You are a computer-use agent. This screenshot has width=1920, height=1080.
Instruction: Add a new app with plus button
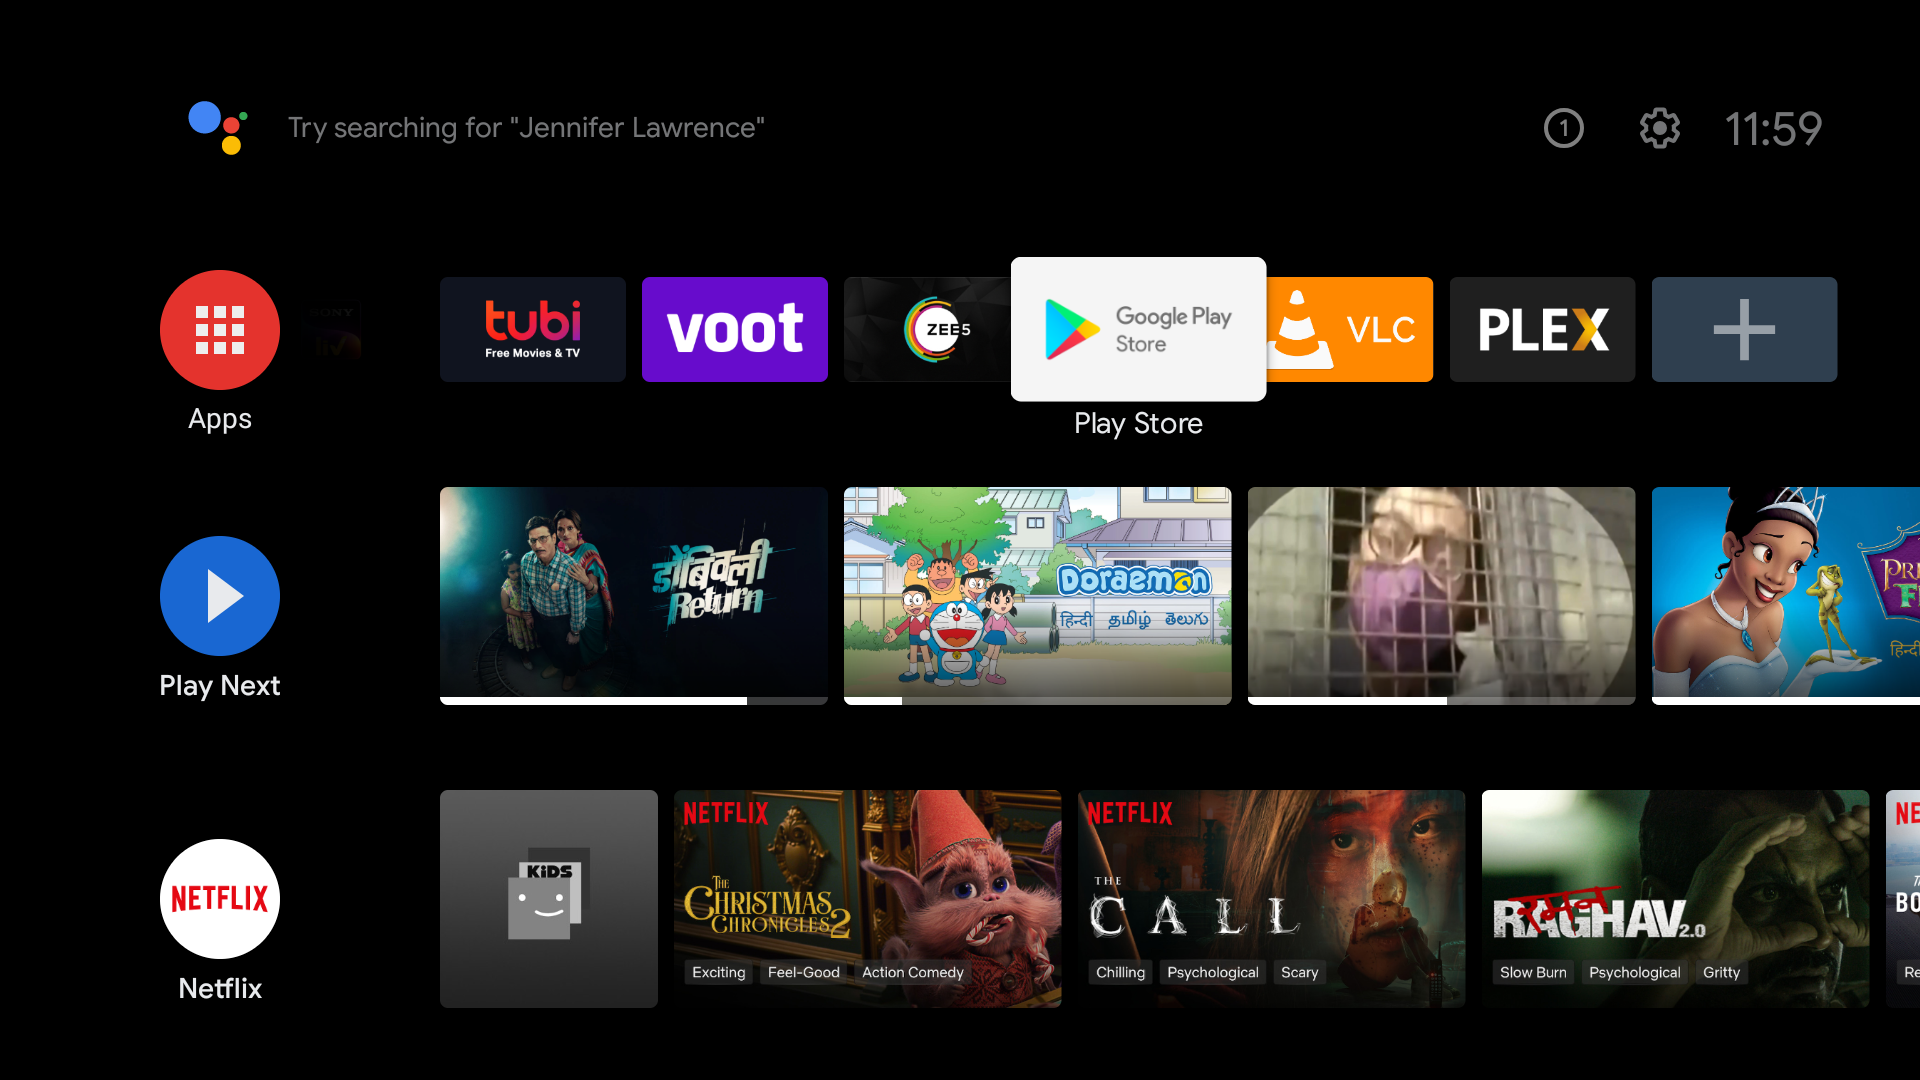1745,330
